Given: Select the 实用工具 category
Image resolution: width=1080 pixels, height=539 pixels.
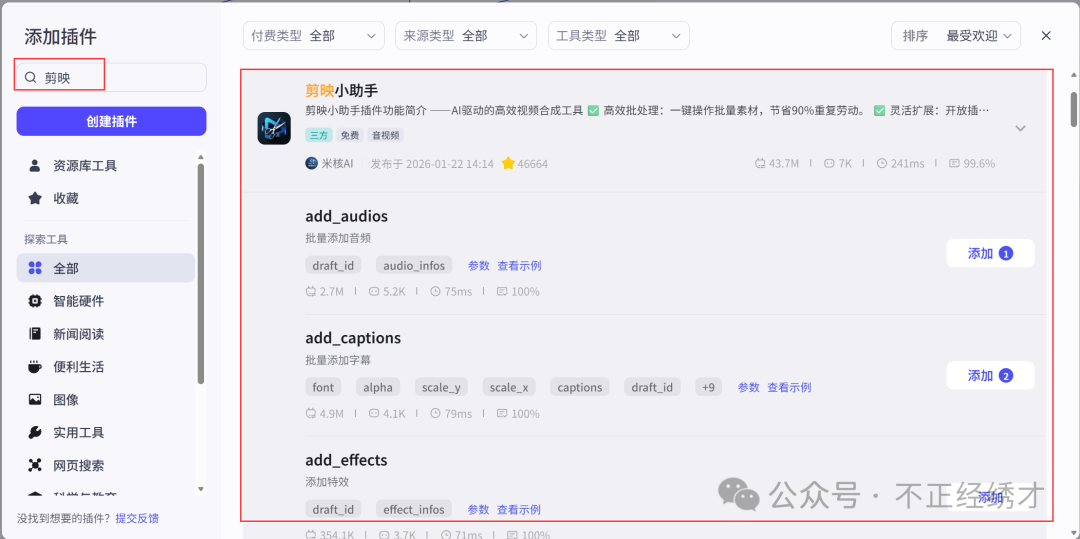Looking at the screenshot, I should 106,432.
